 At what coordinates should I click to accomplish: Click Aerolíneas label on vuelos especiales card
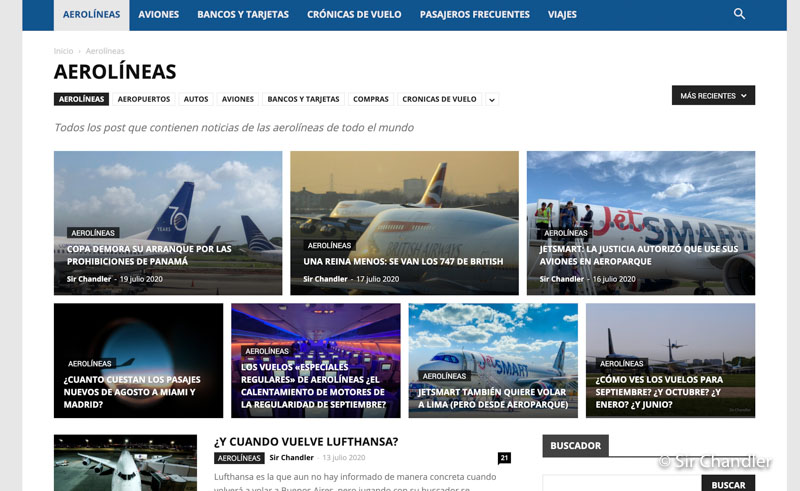[267, 351]
